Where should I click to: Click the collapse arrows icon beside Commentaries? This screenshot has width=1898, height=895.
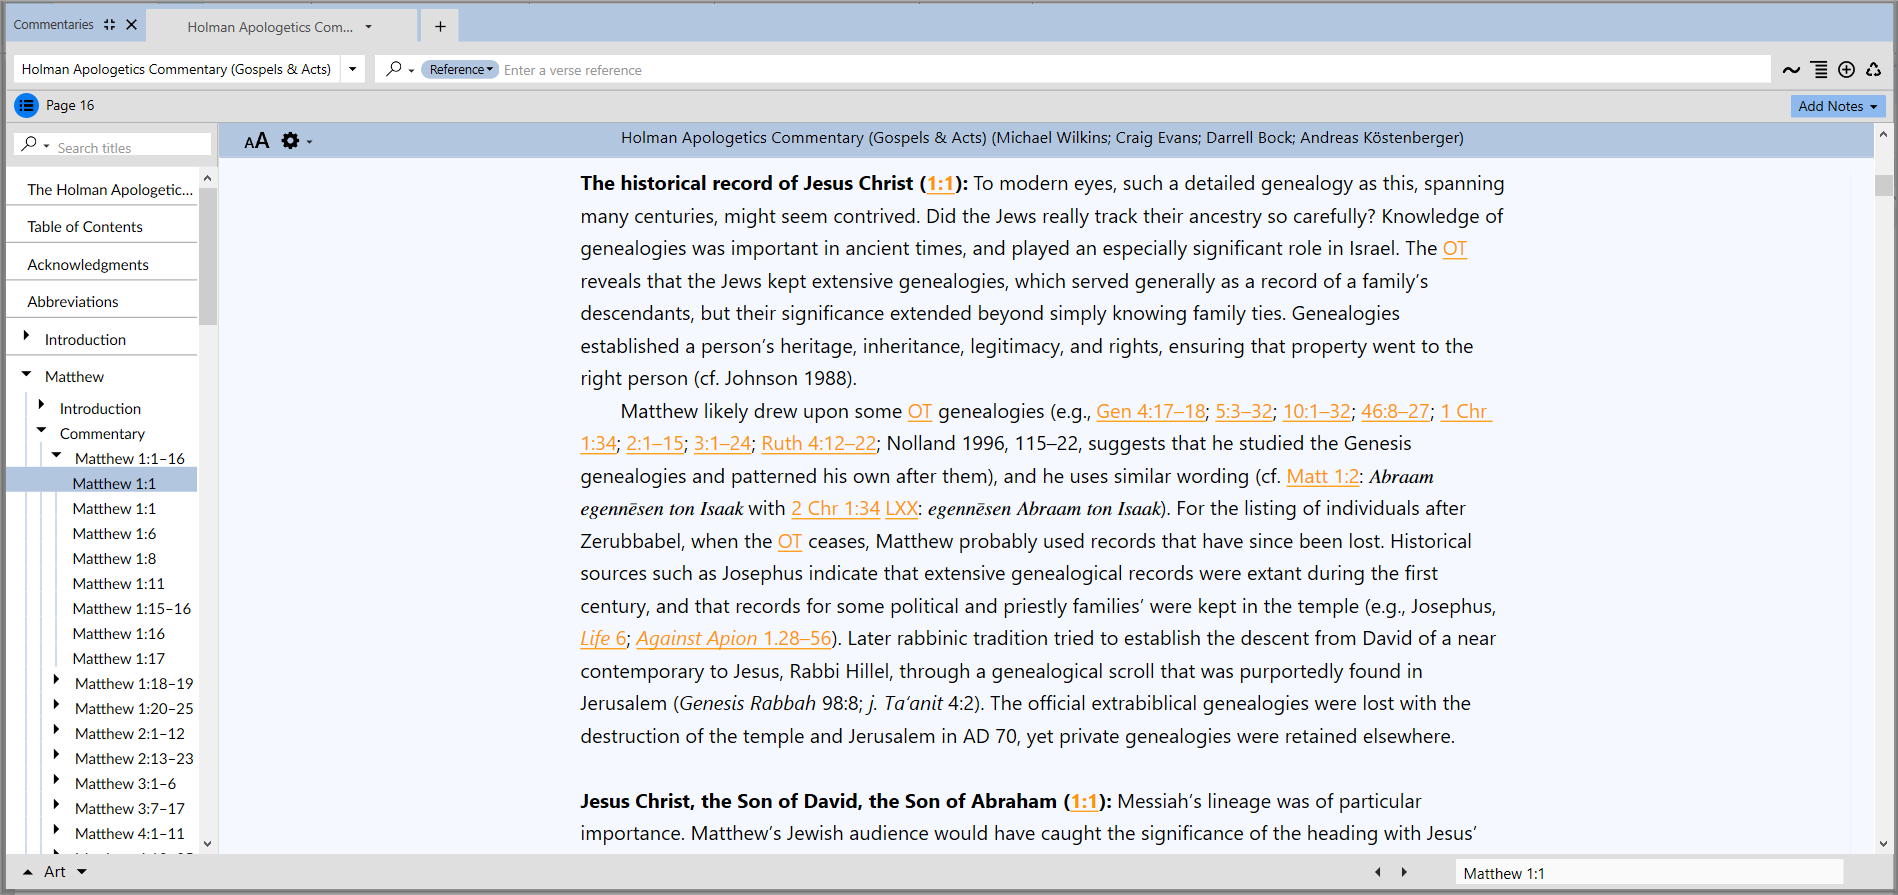coord(109,25)
